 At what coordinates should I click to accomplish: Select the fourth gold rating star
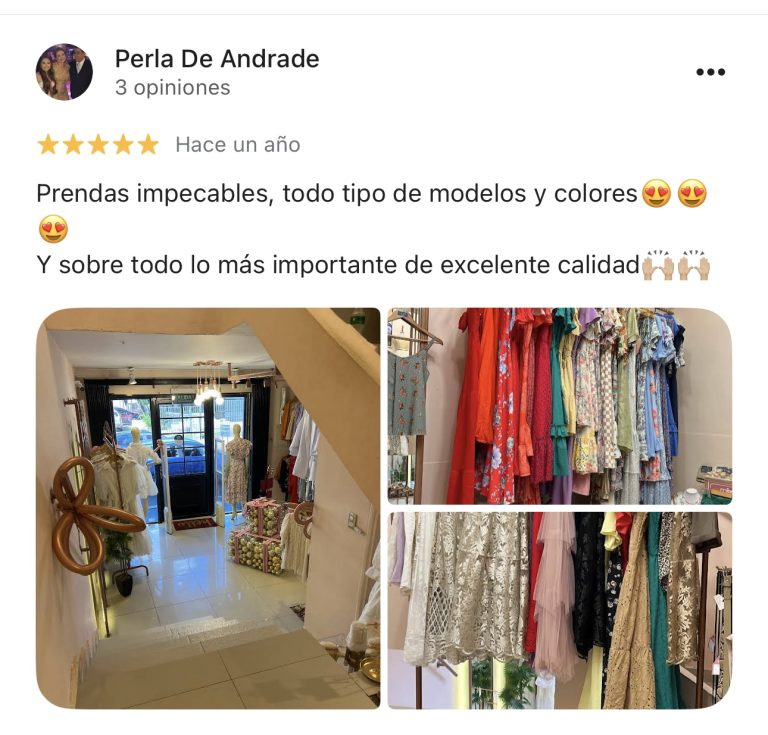click(x=123, y=145)
